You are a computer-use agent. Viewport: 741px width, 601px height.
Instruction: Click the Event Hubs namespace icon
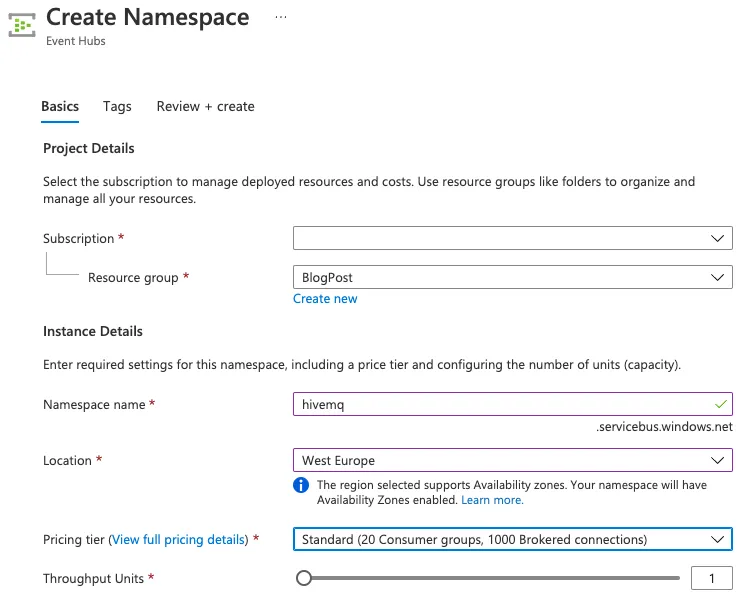pyautogui.click(x=22, y=25)
